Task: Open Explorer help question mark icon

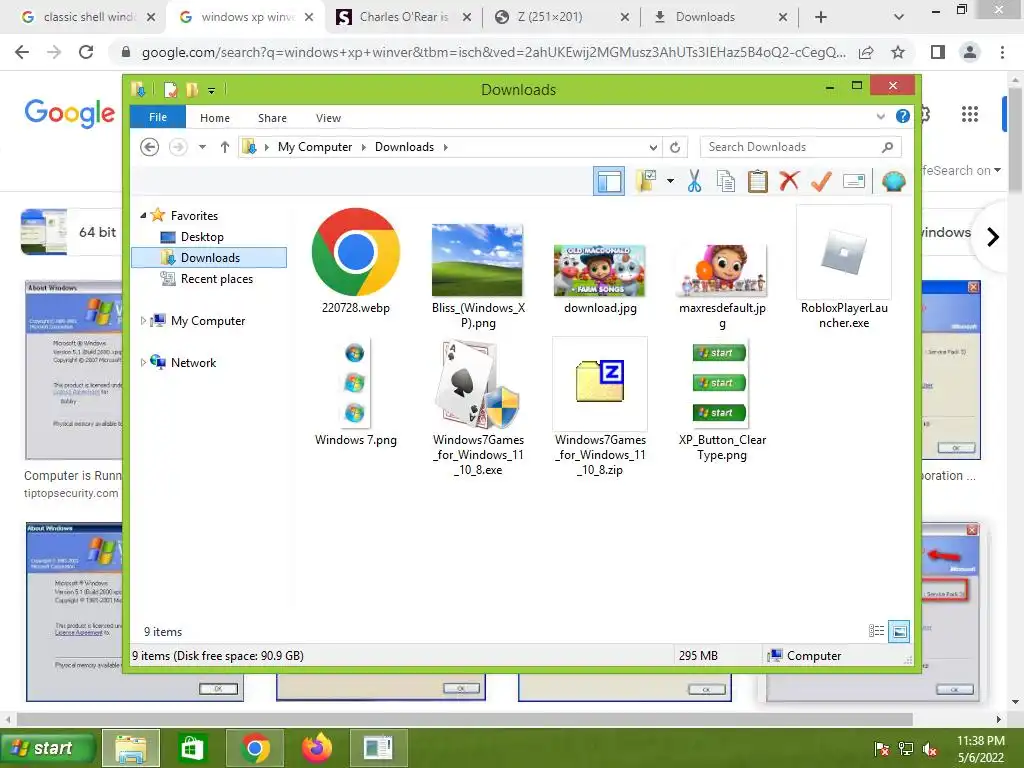Action: point(903,116)
